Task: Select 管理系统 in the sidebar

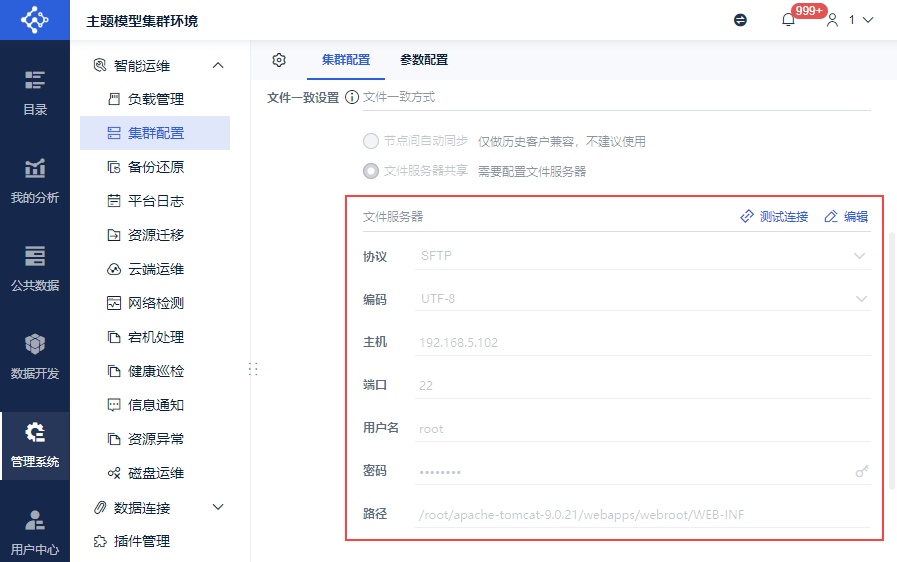Action: [35, 445]
